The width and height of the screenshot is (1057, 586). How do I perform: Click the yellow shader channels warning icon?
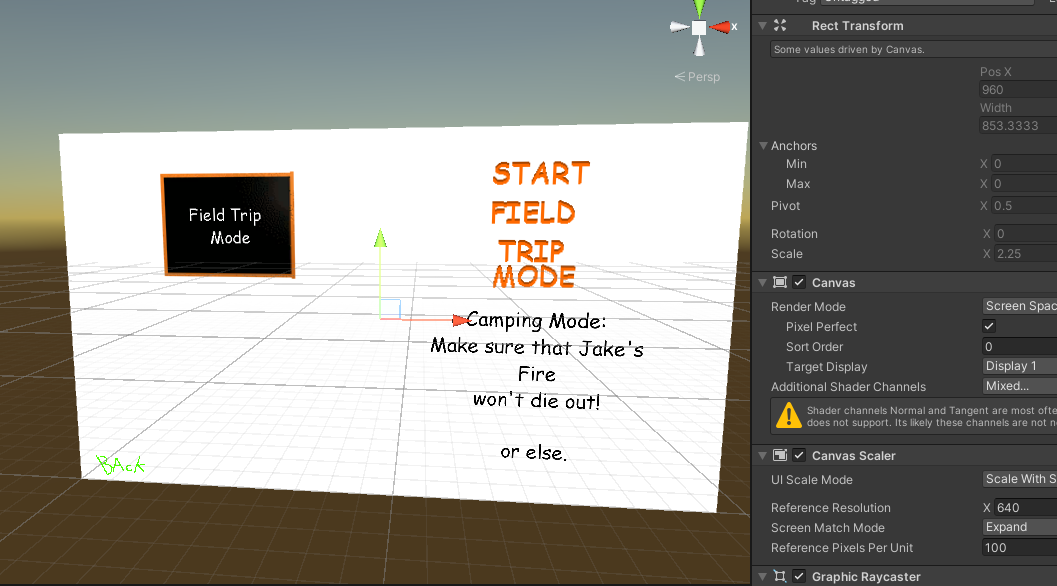[x=789, y=415]
